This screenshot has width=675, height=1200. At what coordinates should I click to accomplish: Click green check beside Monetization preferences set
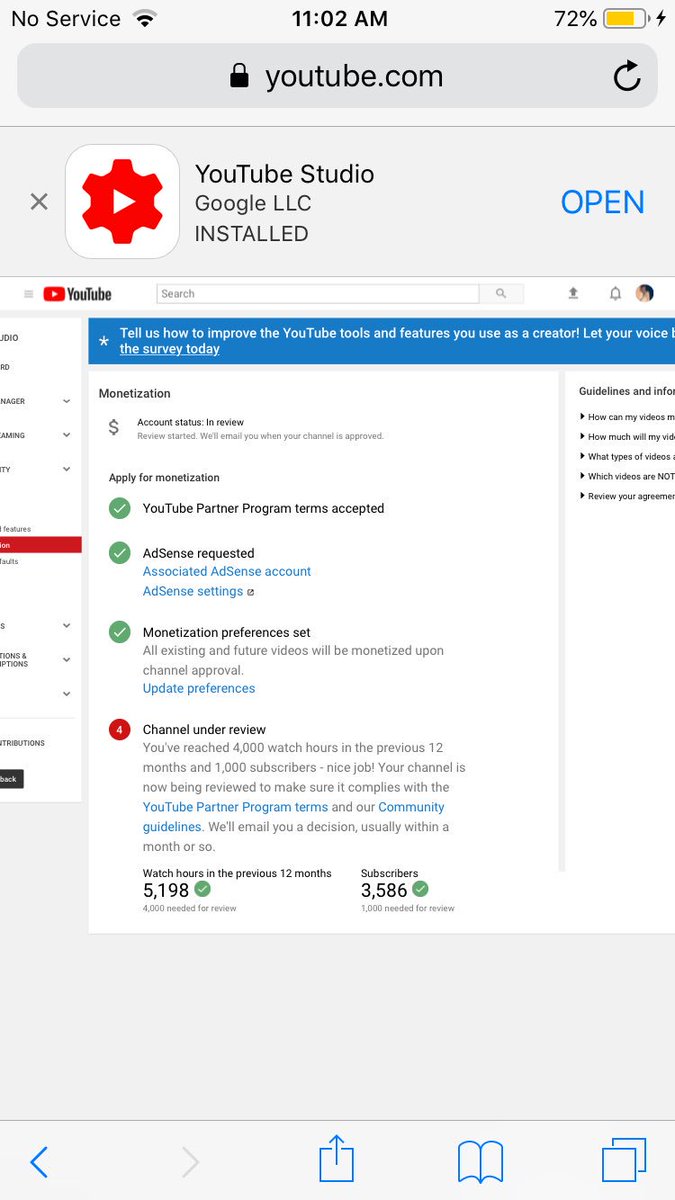120,632
